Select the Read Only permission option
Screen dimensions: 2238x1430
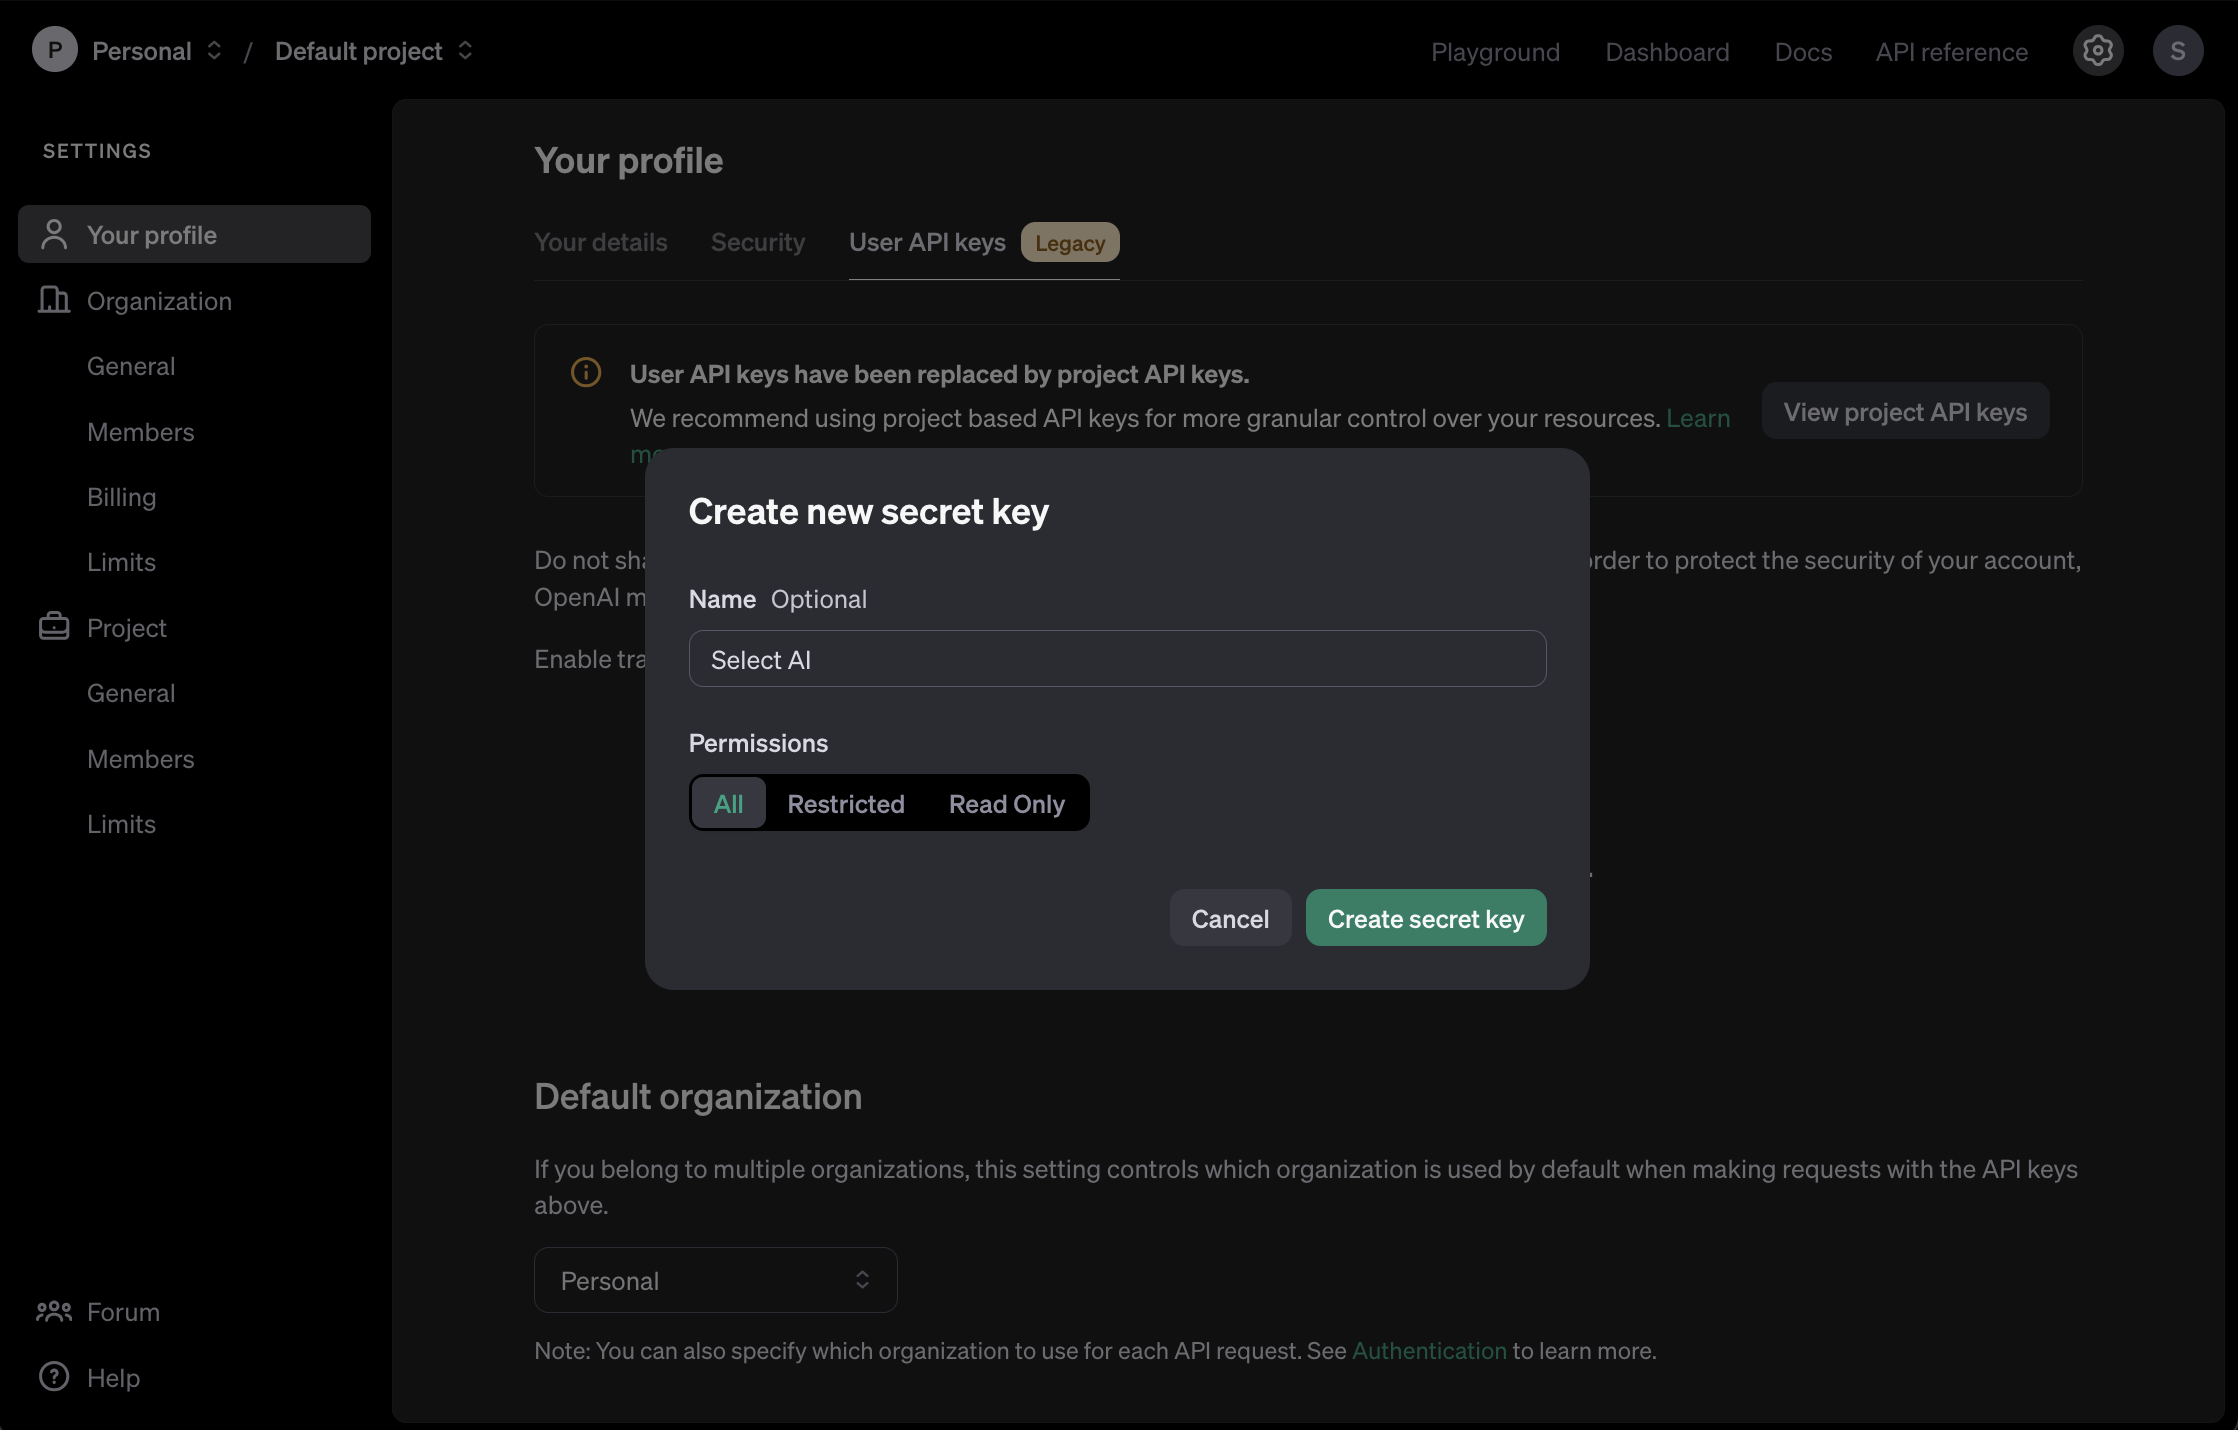tap(1005, 803)
